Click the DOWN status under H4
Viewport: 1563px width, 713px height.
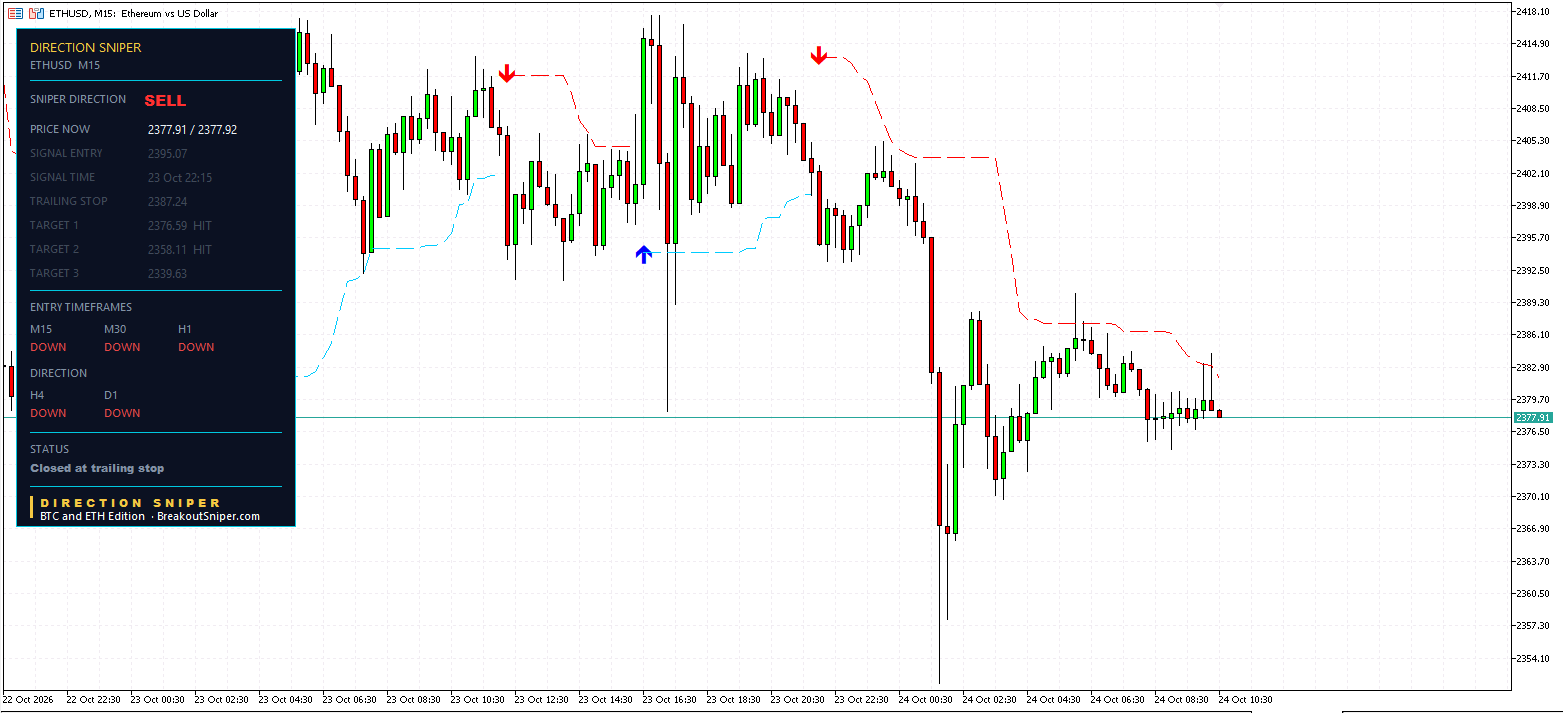48,413
